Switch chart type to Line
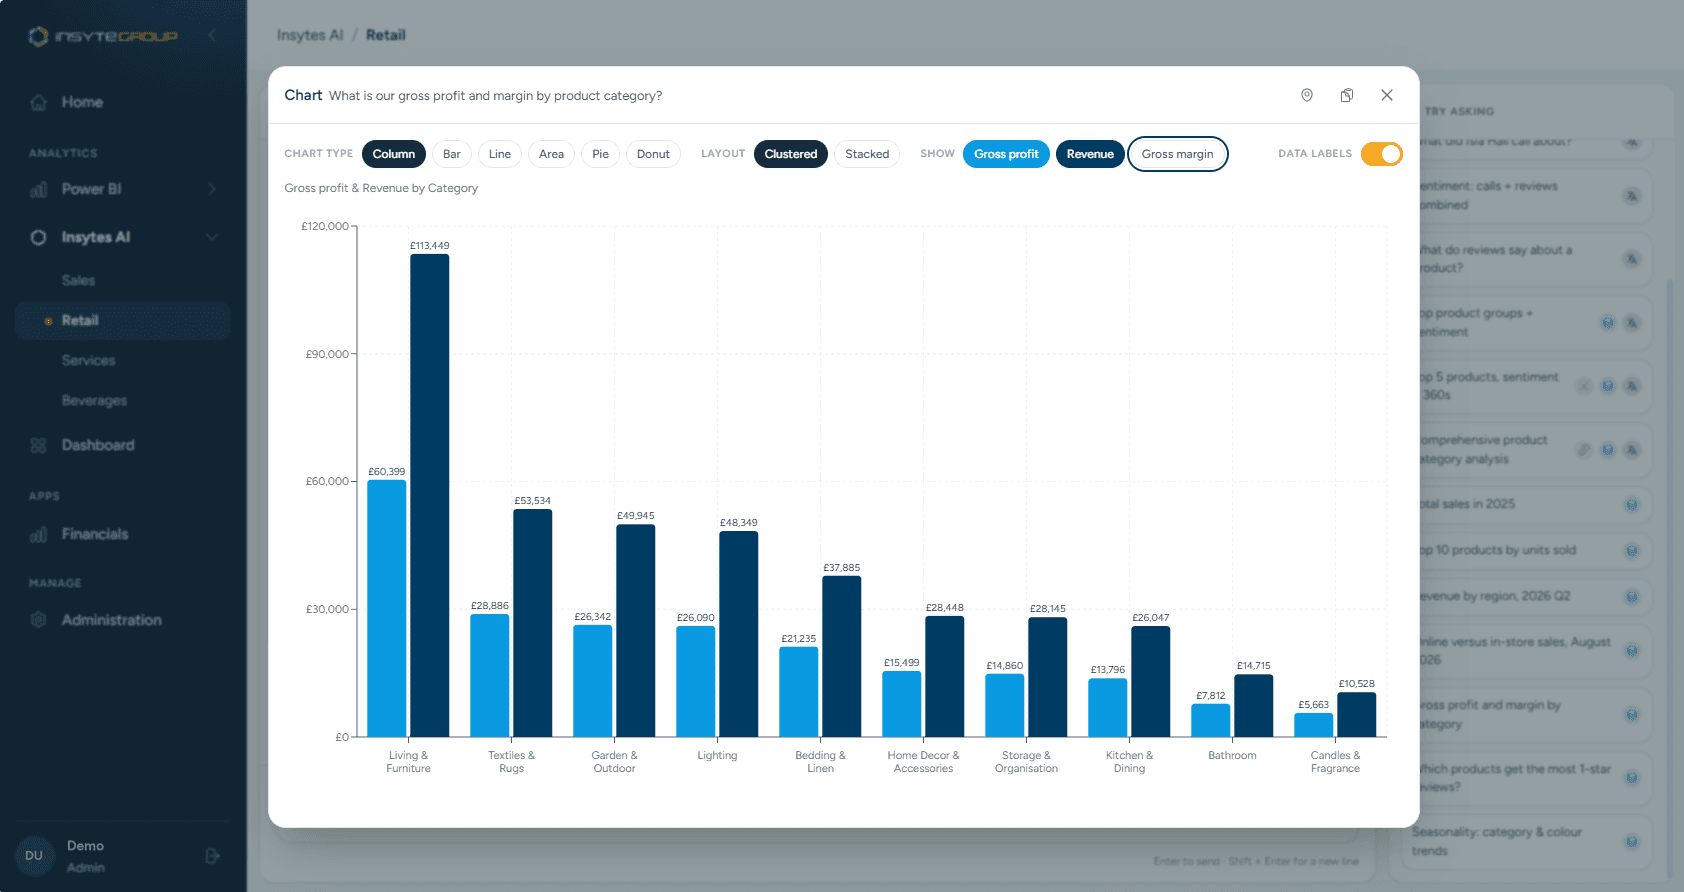The width and height of the screenshot is (1684, 892). 500,154
